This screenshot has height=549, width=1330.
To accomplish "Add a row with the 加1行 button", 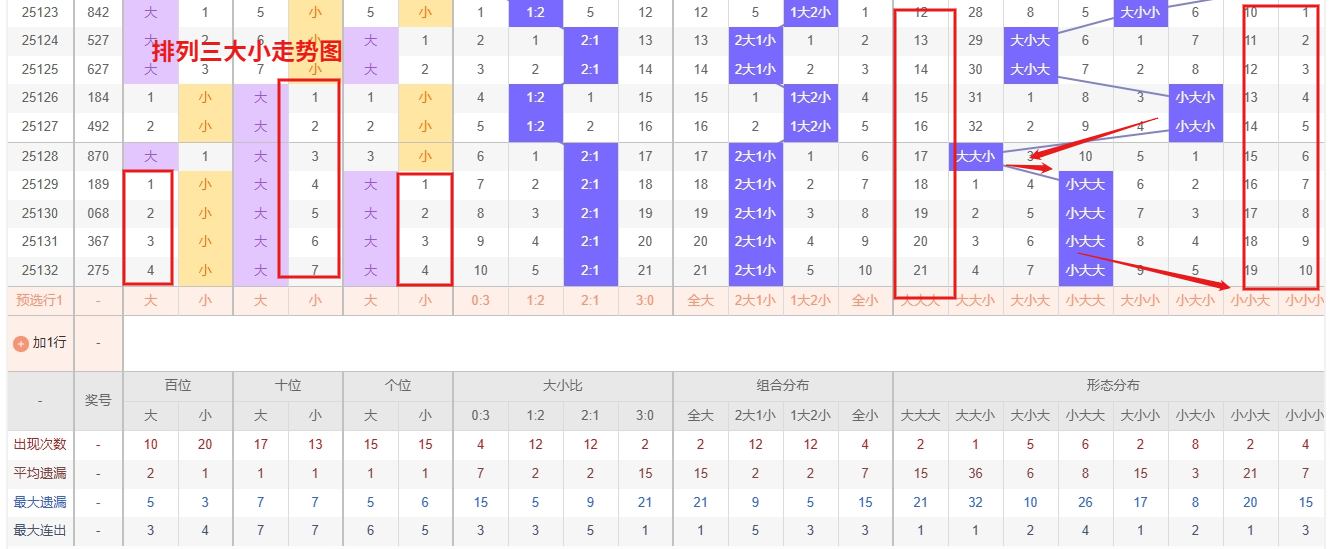I will (40, 343).
